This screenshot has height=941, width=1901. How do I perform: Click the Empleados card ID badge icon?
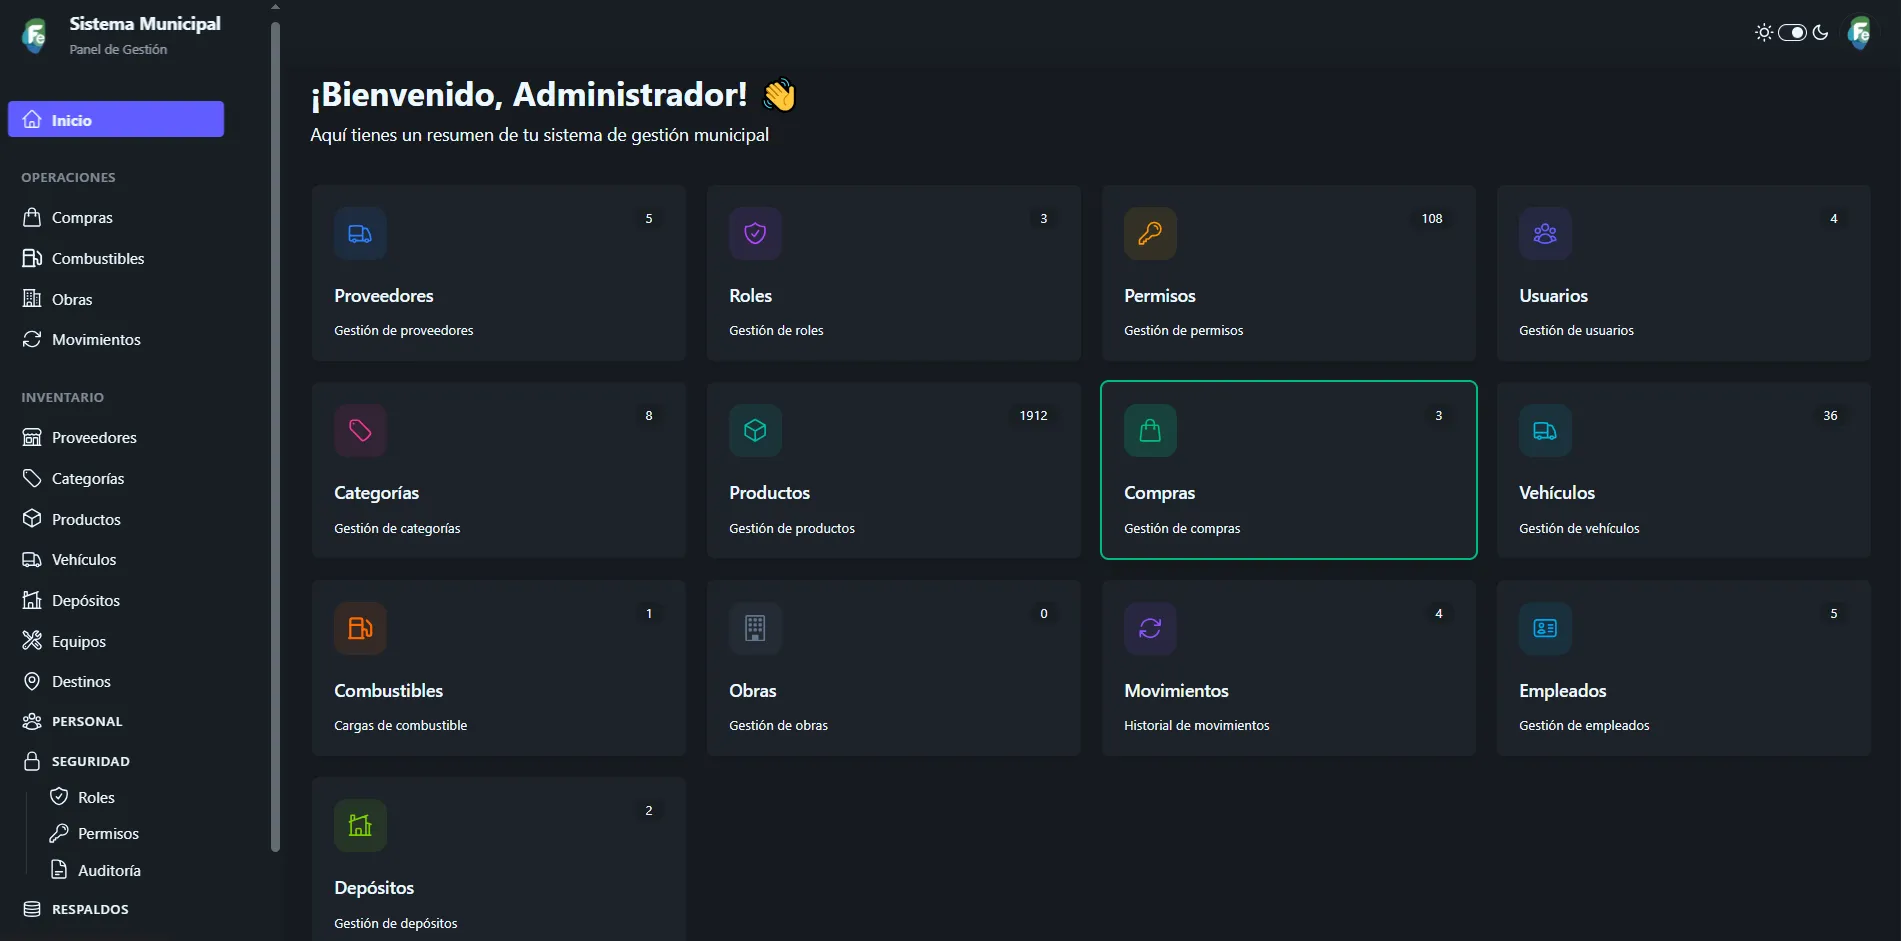pos(1545,628)
